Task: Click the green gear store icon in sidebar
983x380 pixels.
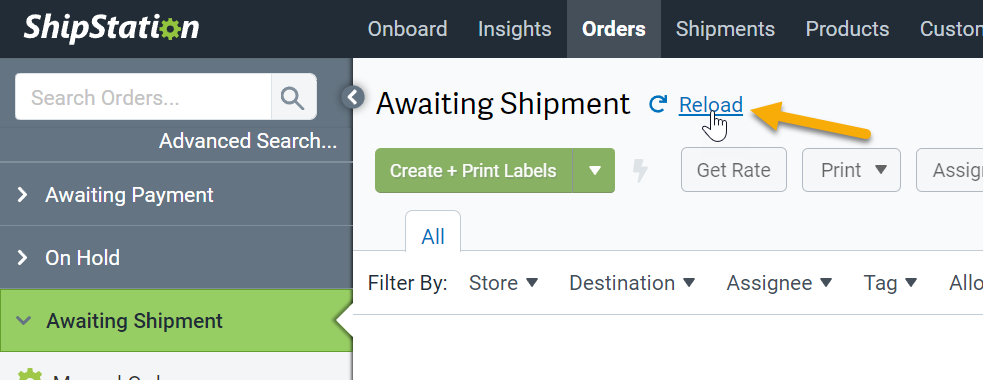Action: point(29,375)
